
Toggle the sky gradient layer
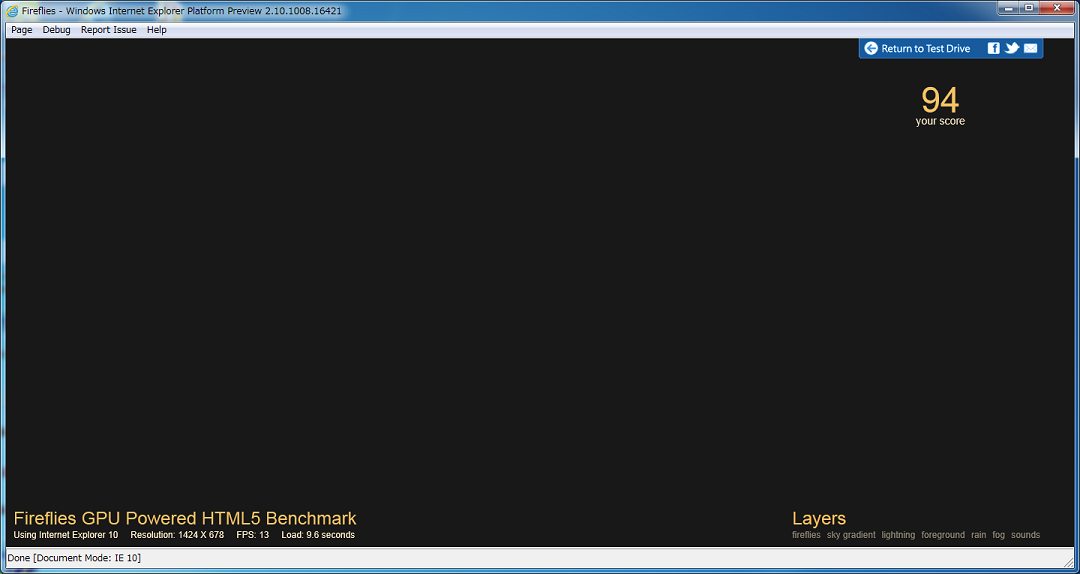(x=851, y=535)
